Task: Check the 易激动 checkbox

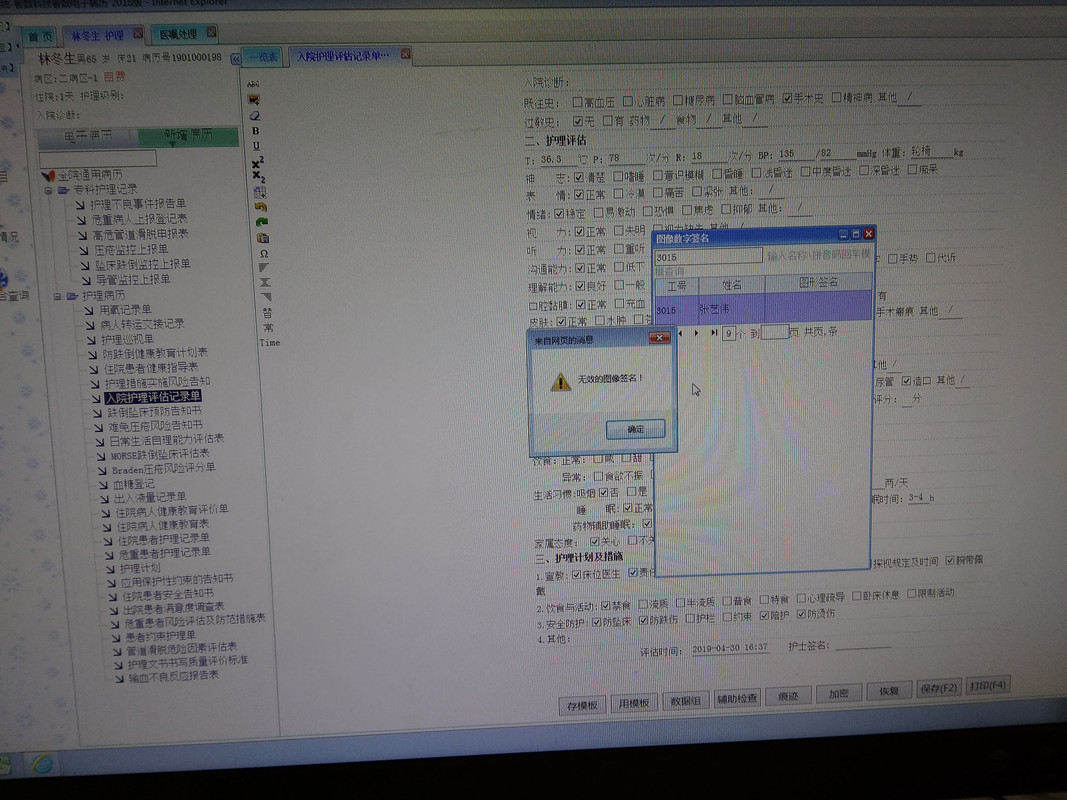Action: [599, 213]
